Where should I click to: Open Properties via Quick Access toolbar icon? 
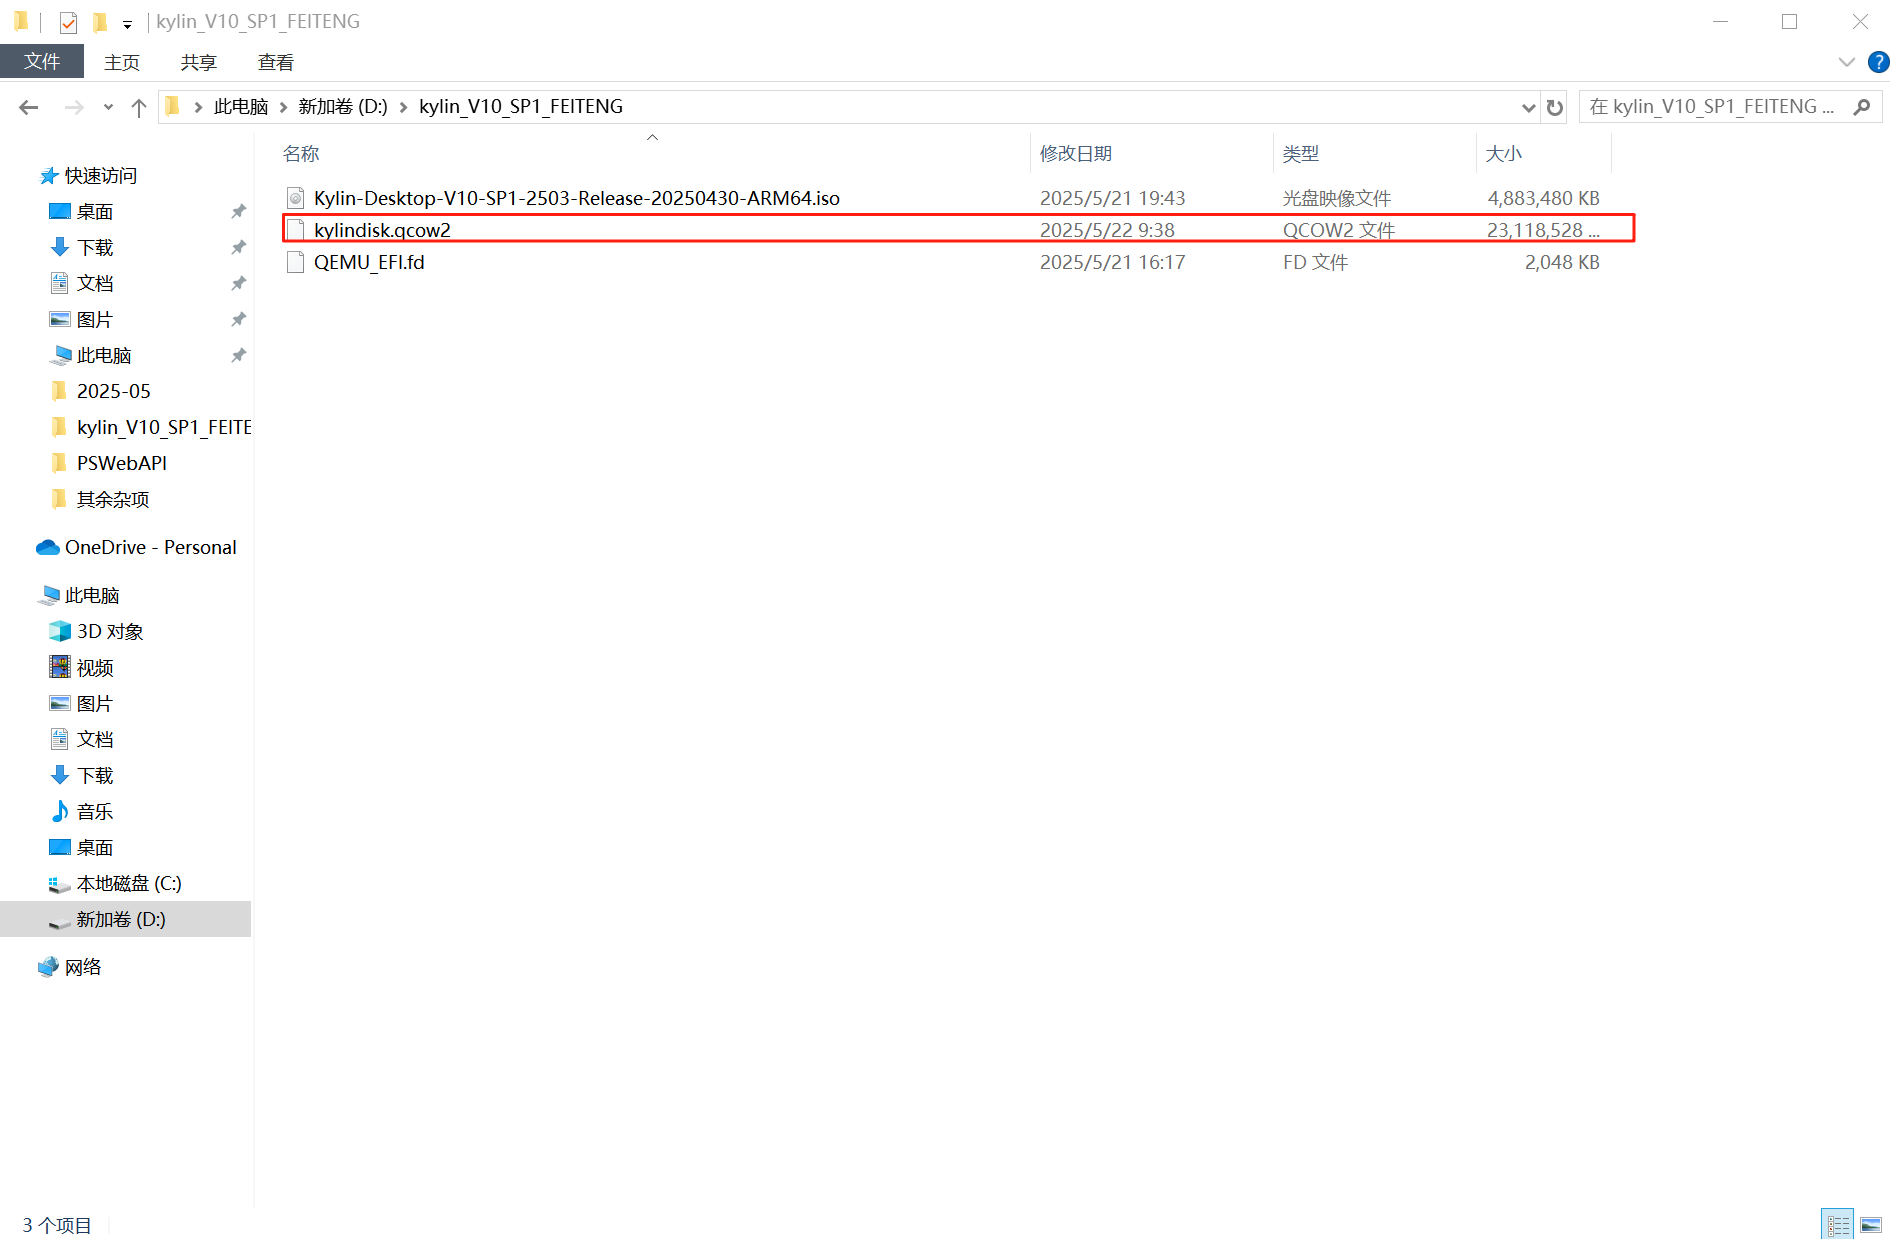coord(67,21)
